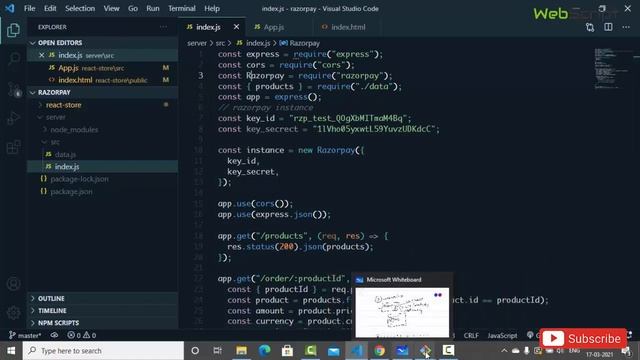Select App.js in Open Editors
This screenshot has height=360, width=640.
[x=103, y=68]
